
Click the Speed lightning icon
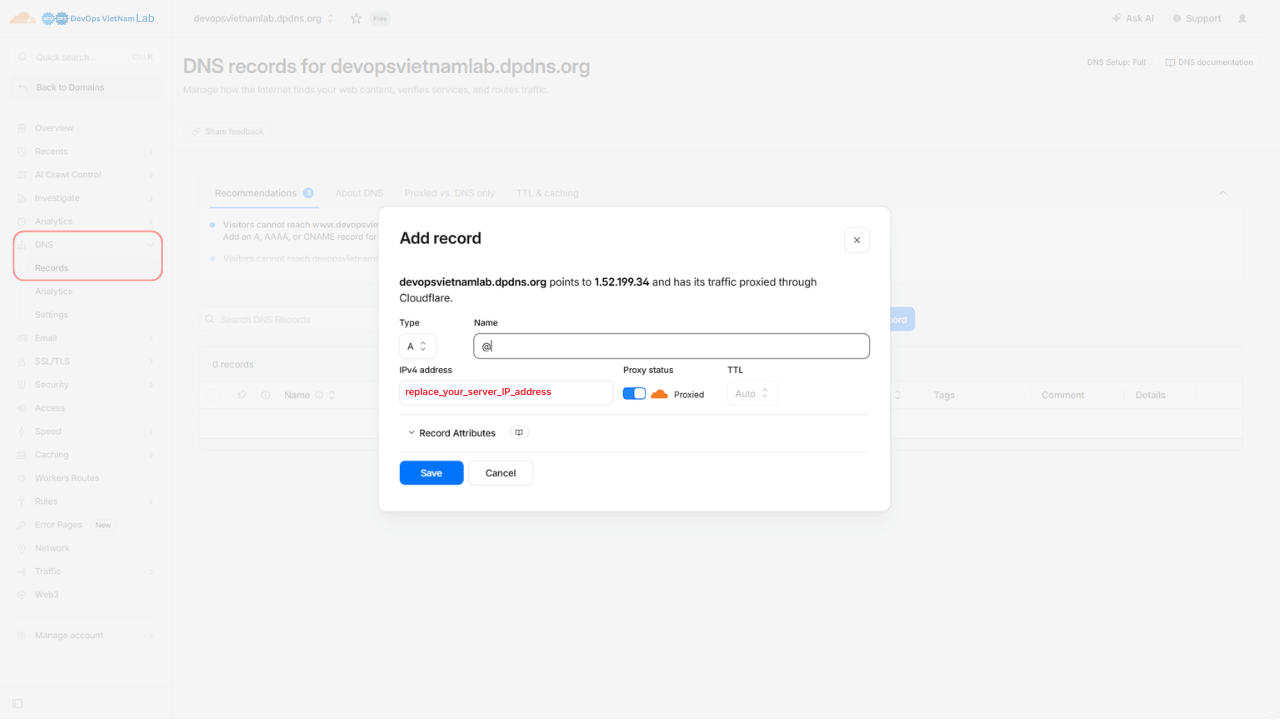click(22, 431)
